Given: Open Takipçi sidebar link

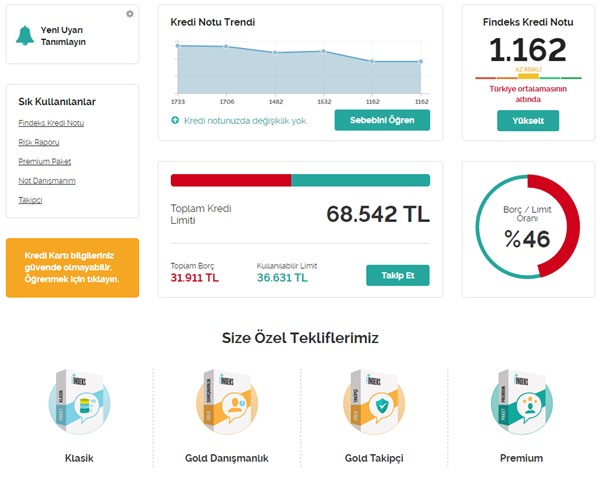Looking at the screenshot, I should tap(30, 200).
